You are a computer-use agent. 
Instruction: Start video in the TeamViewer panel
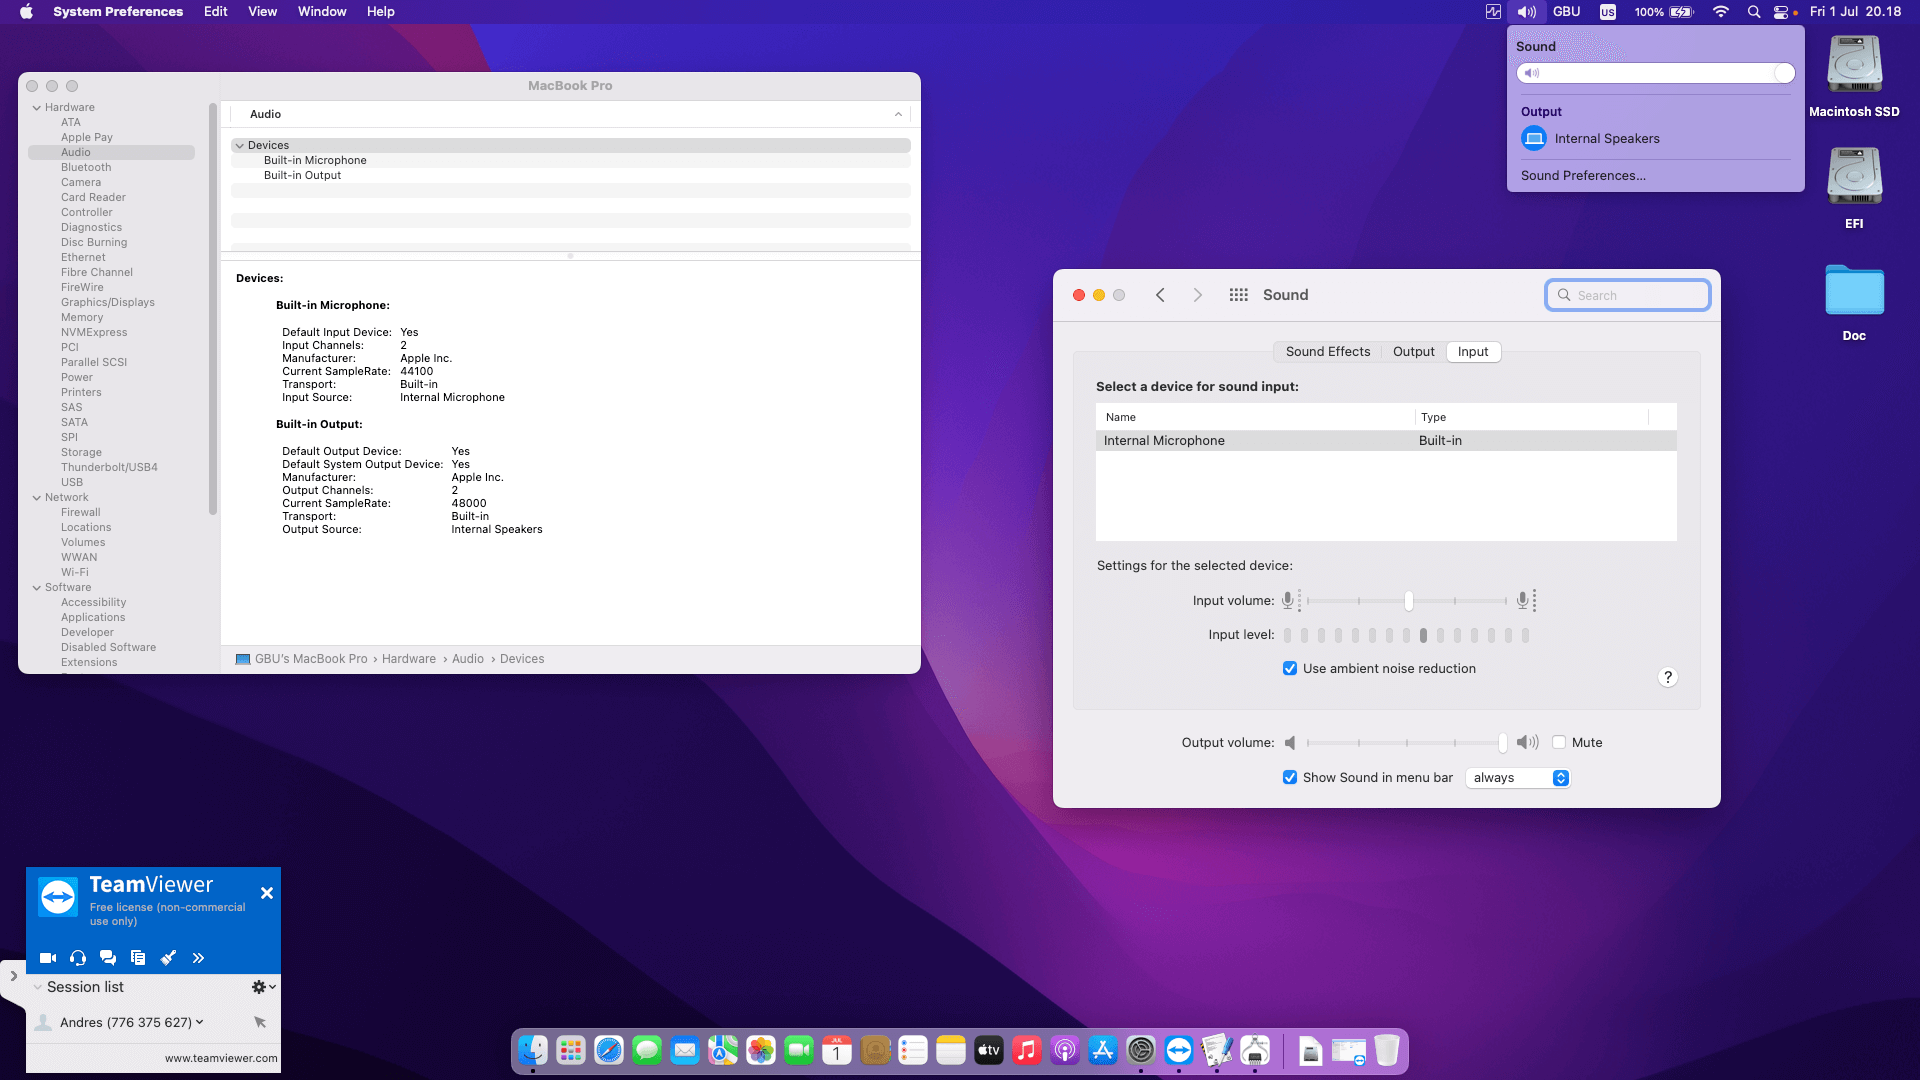pos(47,958)
